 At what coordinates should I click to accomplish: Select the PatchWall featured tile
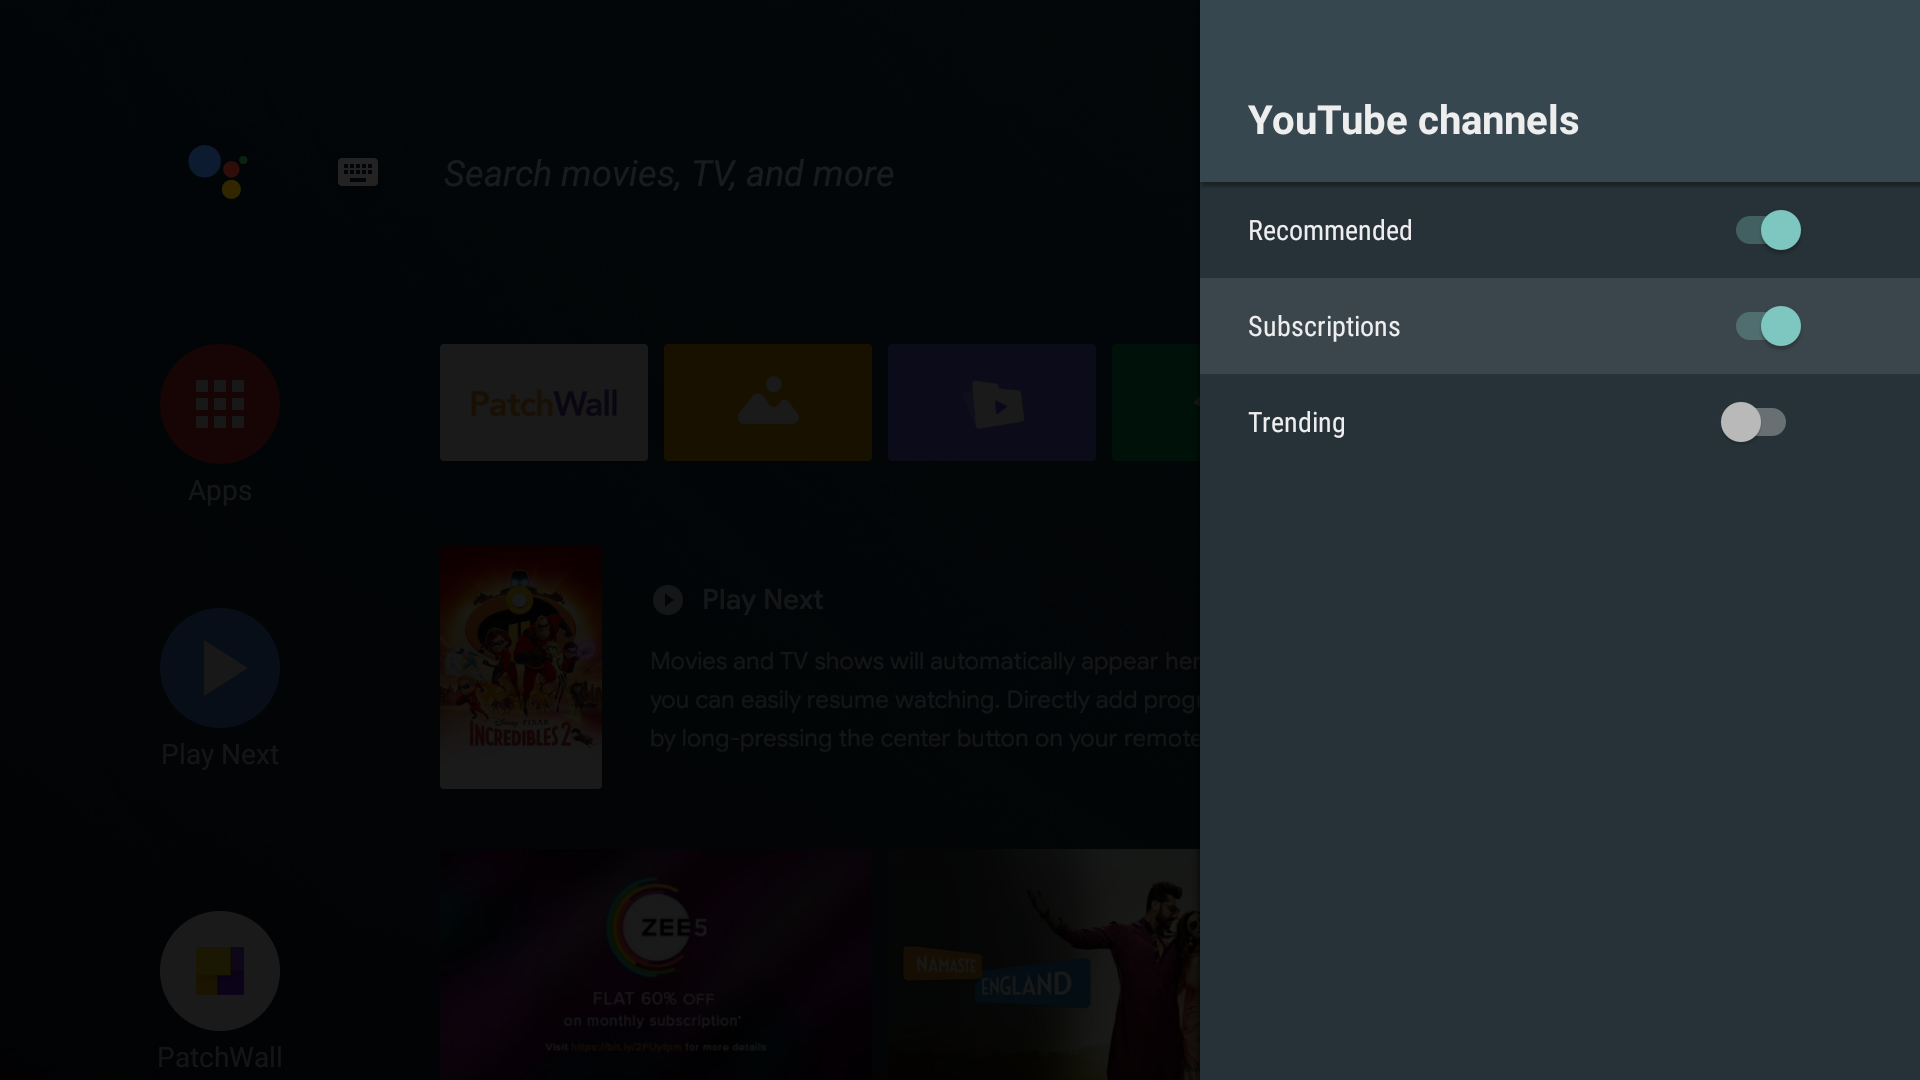[543, 402]
